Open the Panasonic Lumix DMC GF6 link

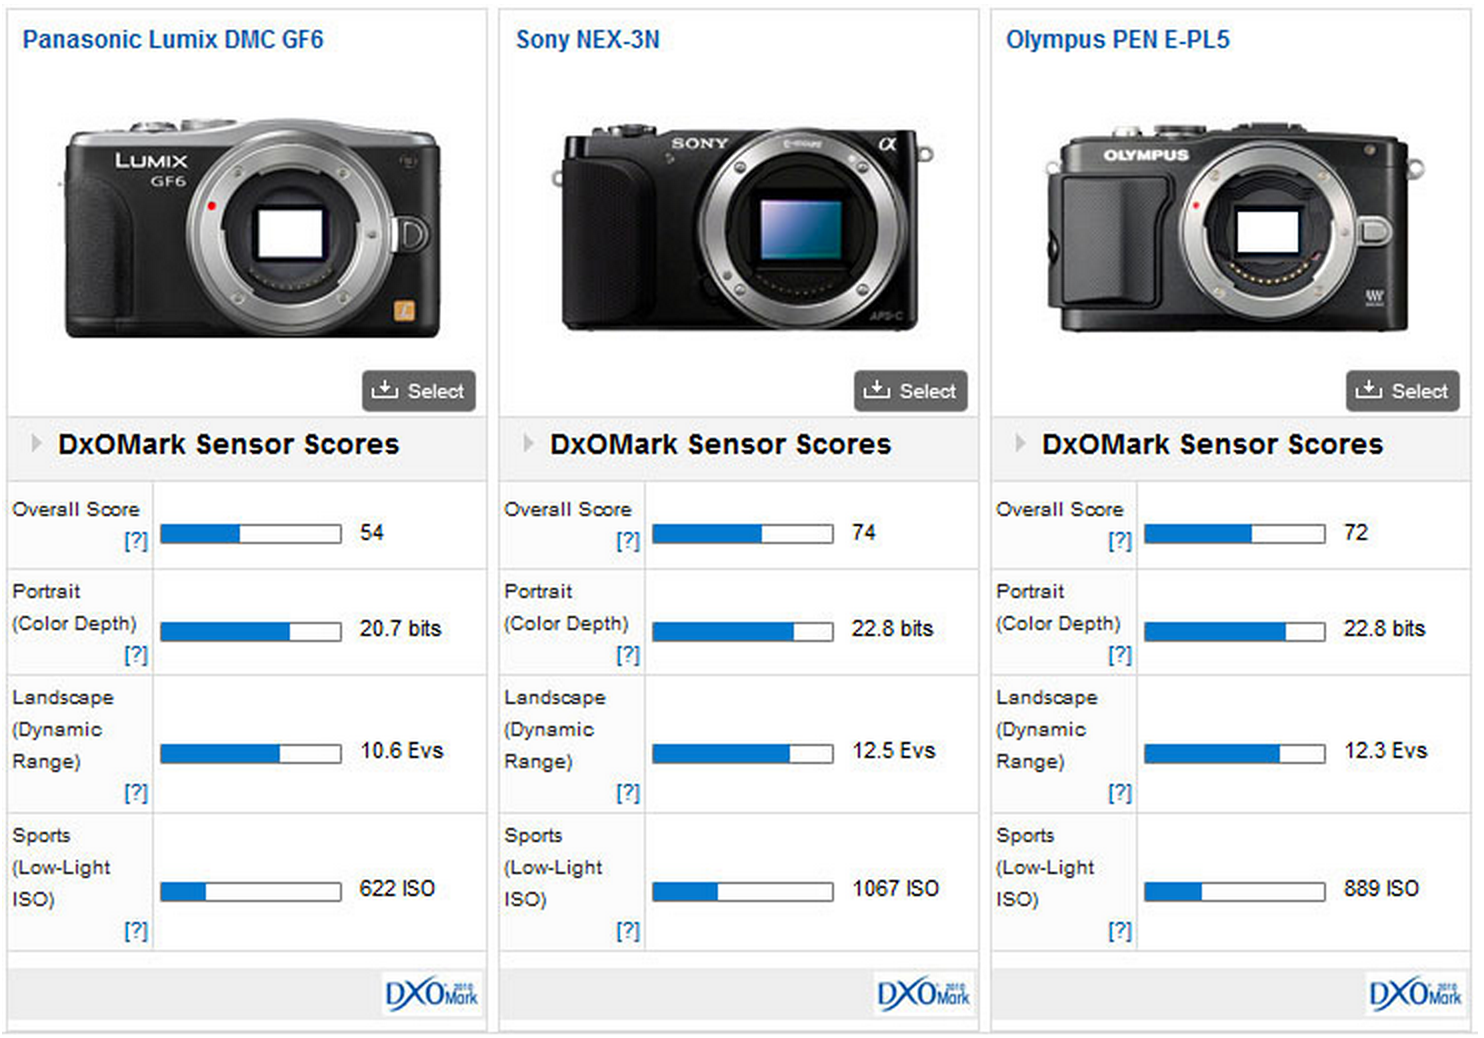(x=173, y=40)
